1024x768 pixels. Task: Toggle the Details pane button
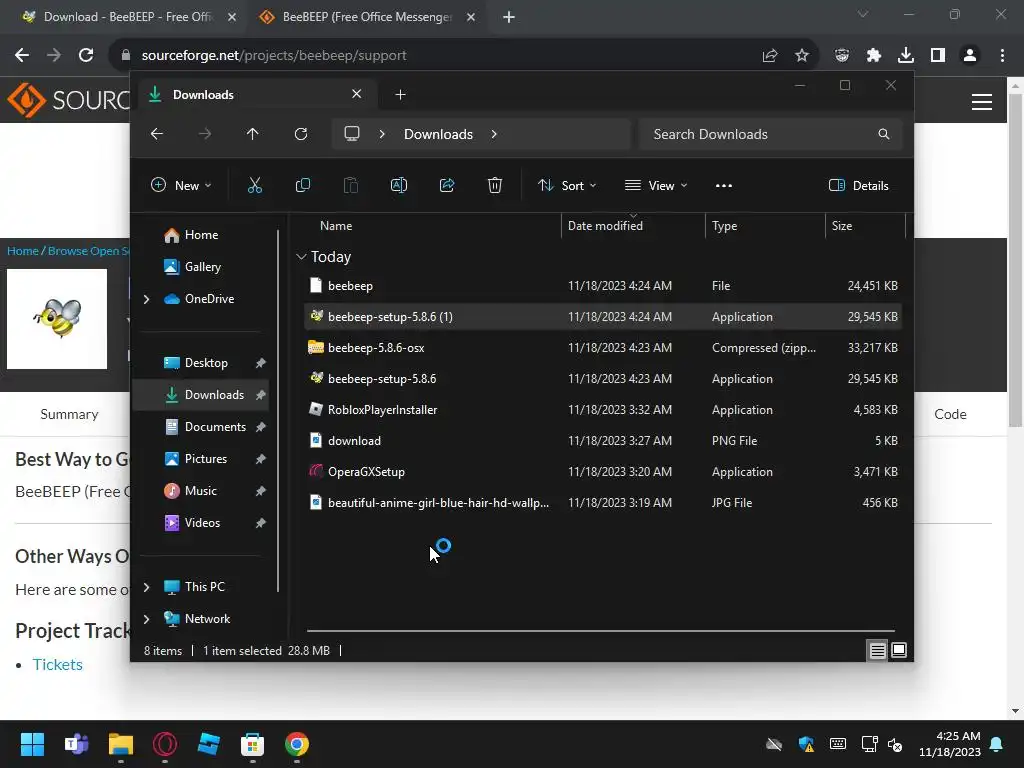pyautogui.click(x=858, y=185)
